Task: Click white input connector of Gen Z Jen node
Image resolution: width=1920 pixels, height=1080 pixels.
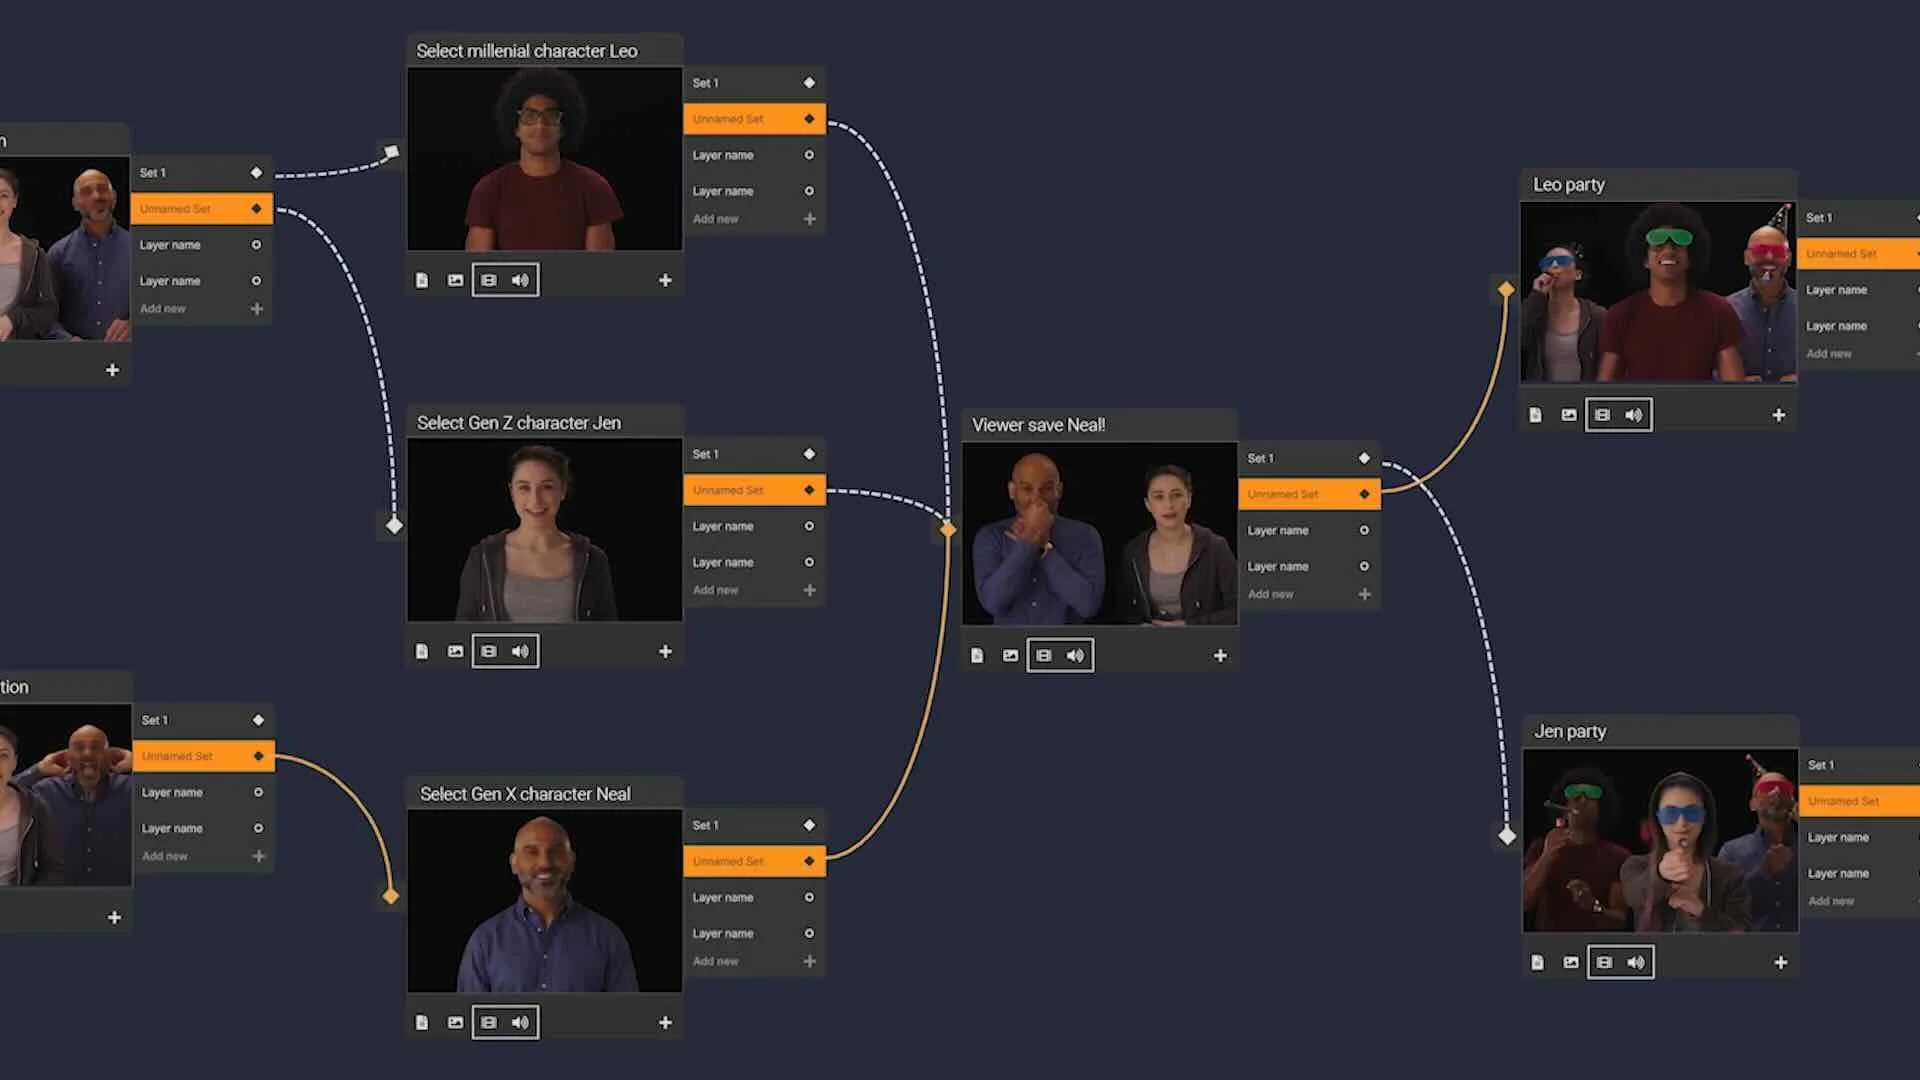Action: click(394, 525)
